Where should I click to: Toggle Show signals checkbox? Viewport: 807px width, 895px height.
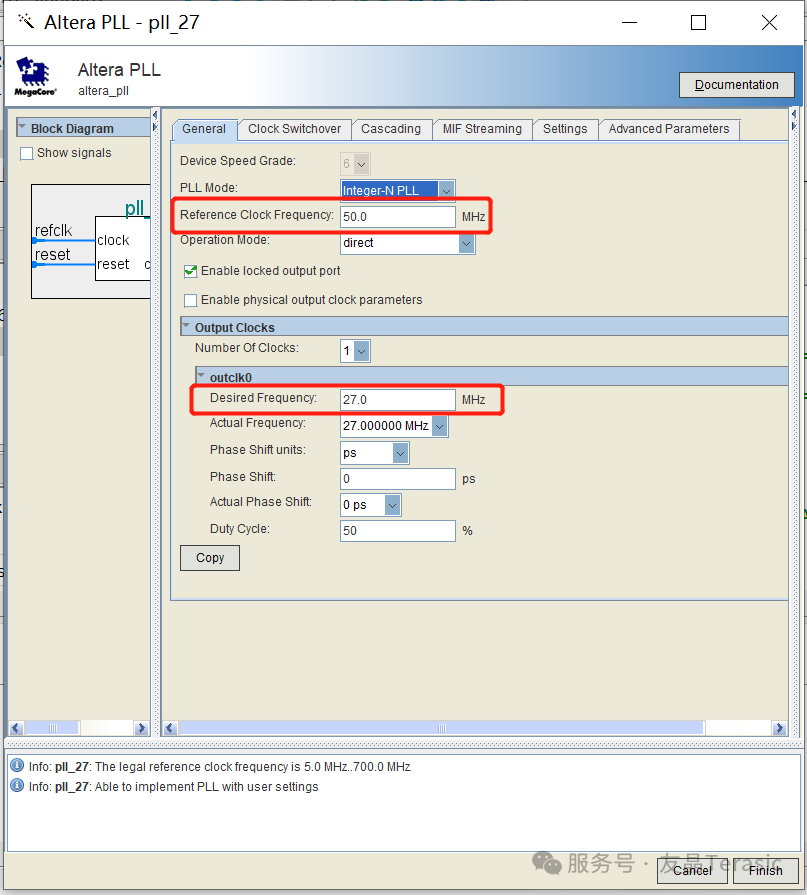tap(26, 154)
